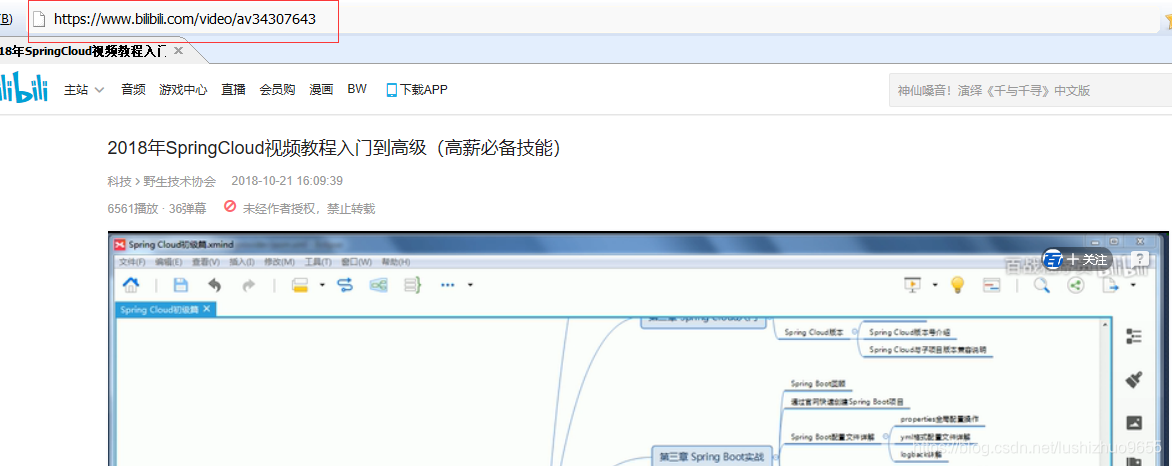Click the phone icon beside 下载APP

click(391, 90)
